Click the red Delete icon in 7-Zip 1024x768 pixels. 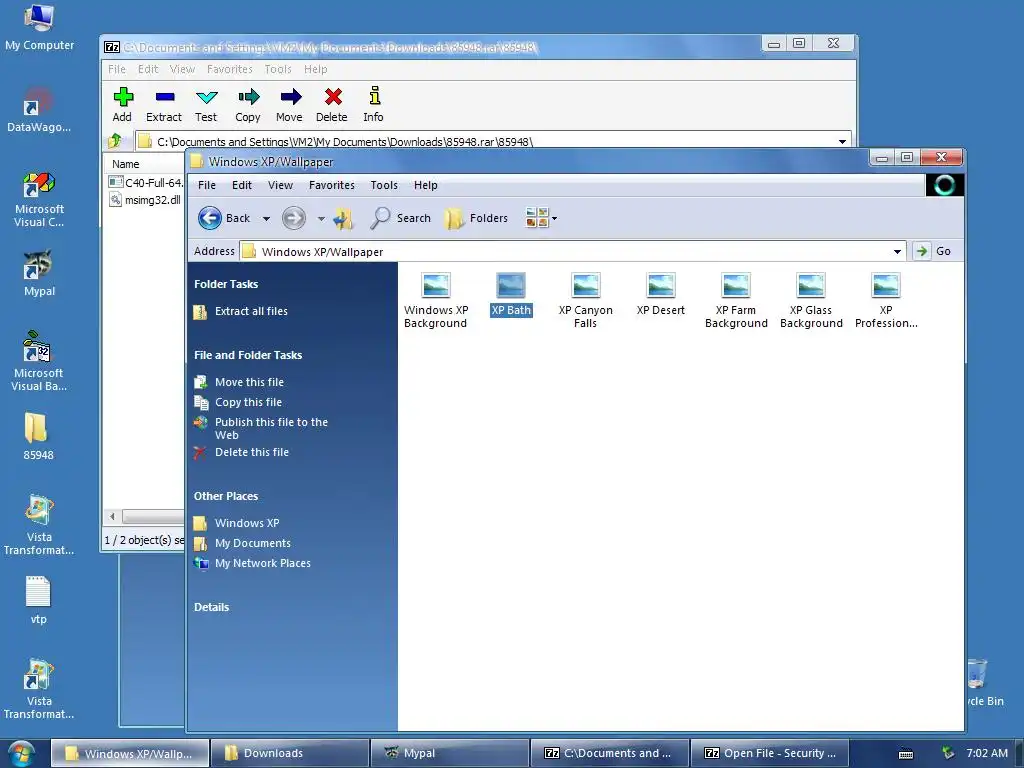point(332,104)
